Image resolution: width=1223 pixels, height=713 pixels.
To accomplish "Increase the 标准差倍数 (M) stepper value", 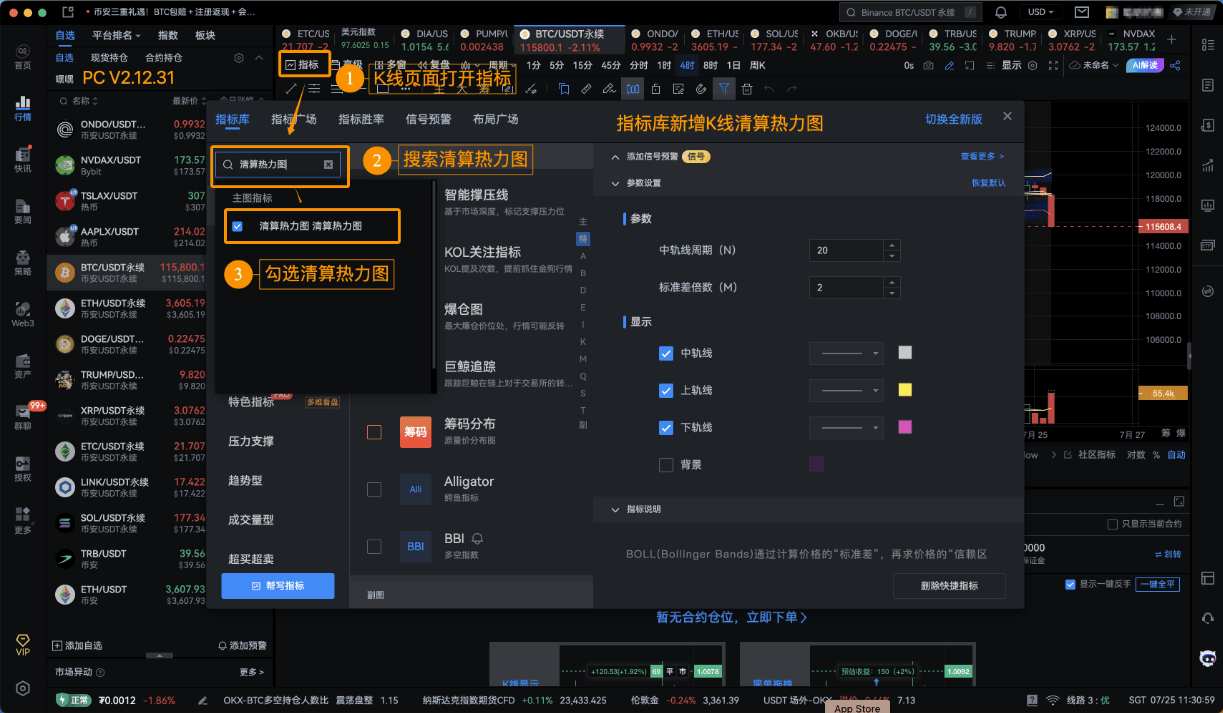I will [893, 282].
